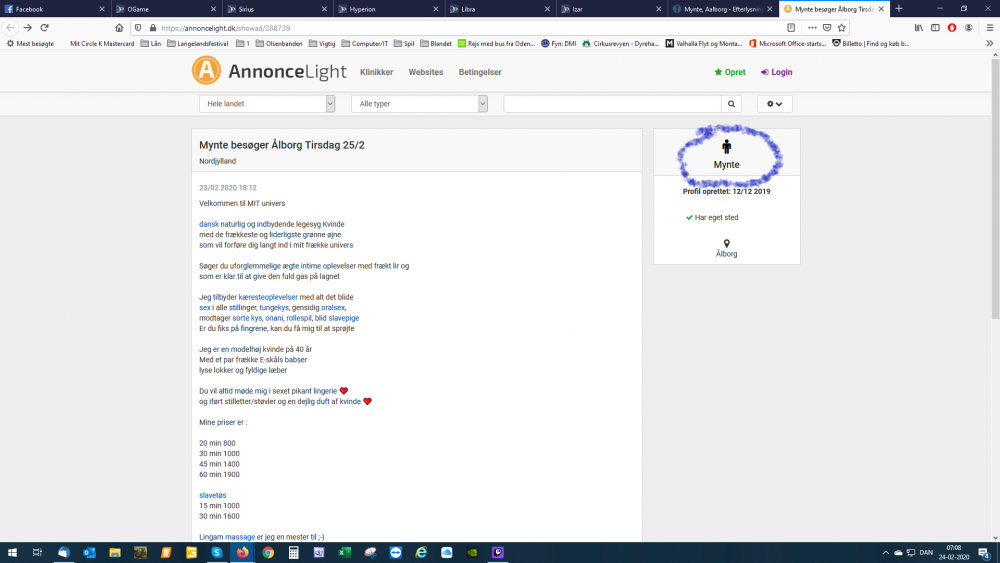Open Calculator from the taskbar
The width and height of the screenshot is (1000, 563).
point(293,553)
